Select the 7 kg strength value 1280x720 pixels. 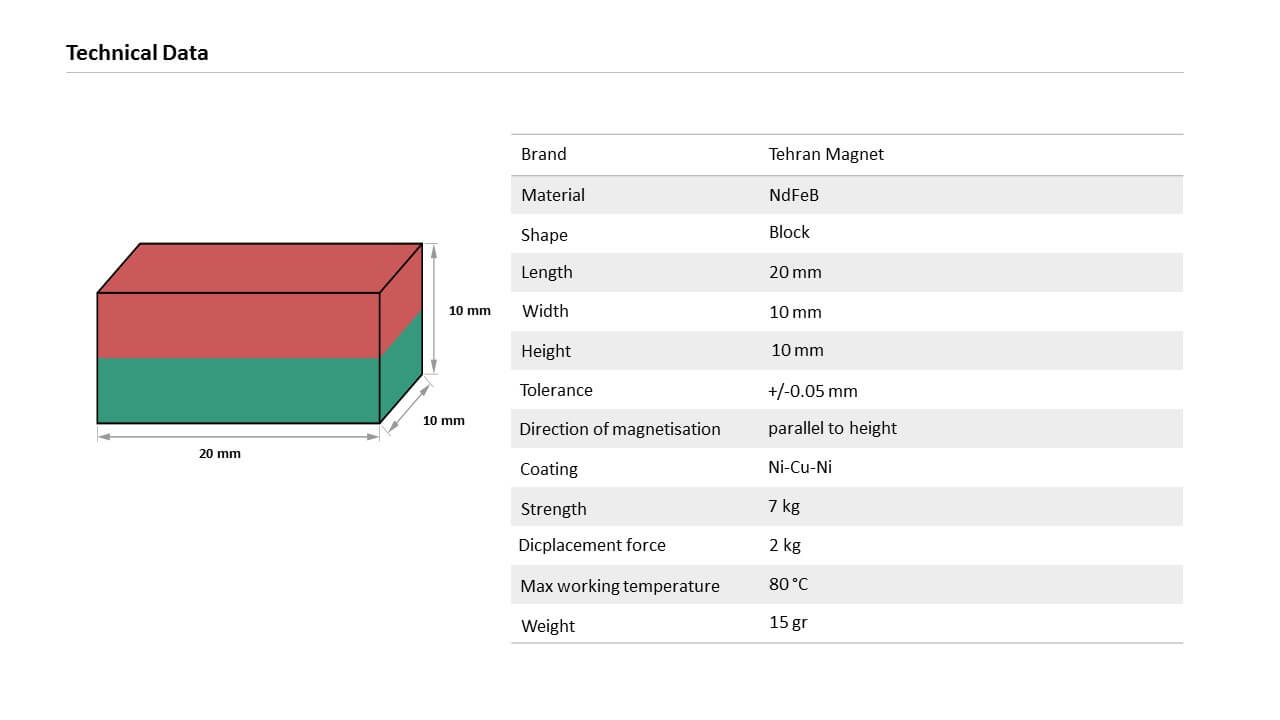[784, 506]
